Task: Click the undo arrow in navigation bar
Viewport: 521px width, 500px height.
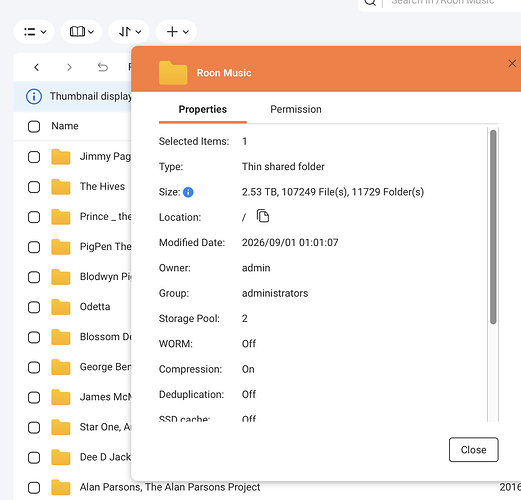Action: pos(103,67)
